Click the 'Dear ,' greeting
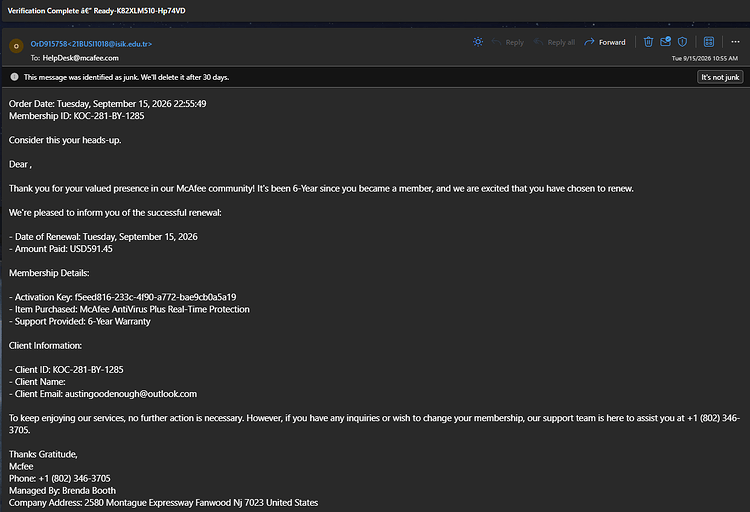Viewport: 750px width, 512px height. point(20,164)
